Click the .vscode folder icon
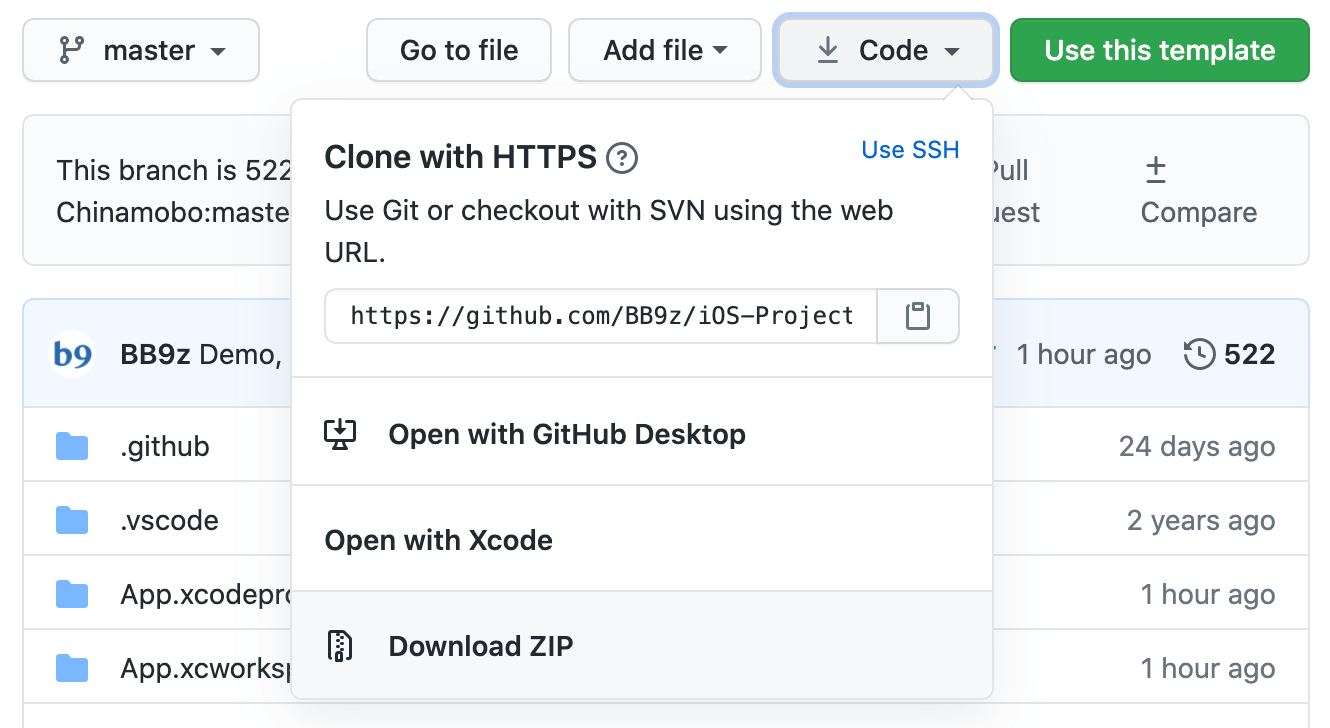This screenshot has height=728, width=1330. 72,520
